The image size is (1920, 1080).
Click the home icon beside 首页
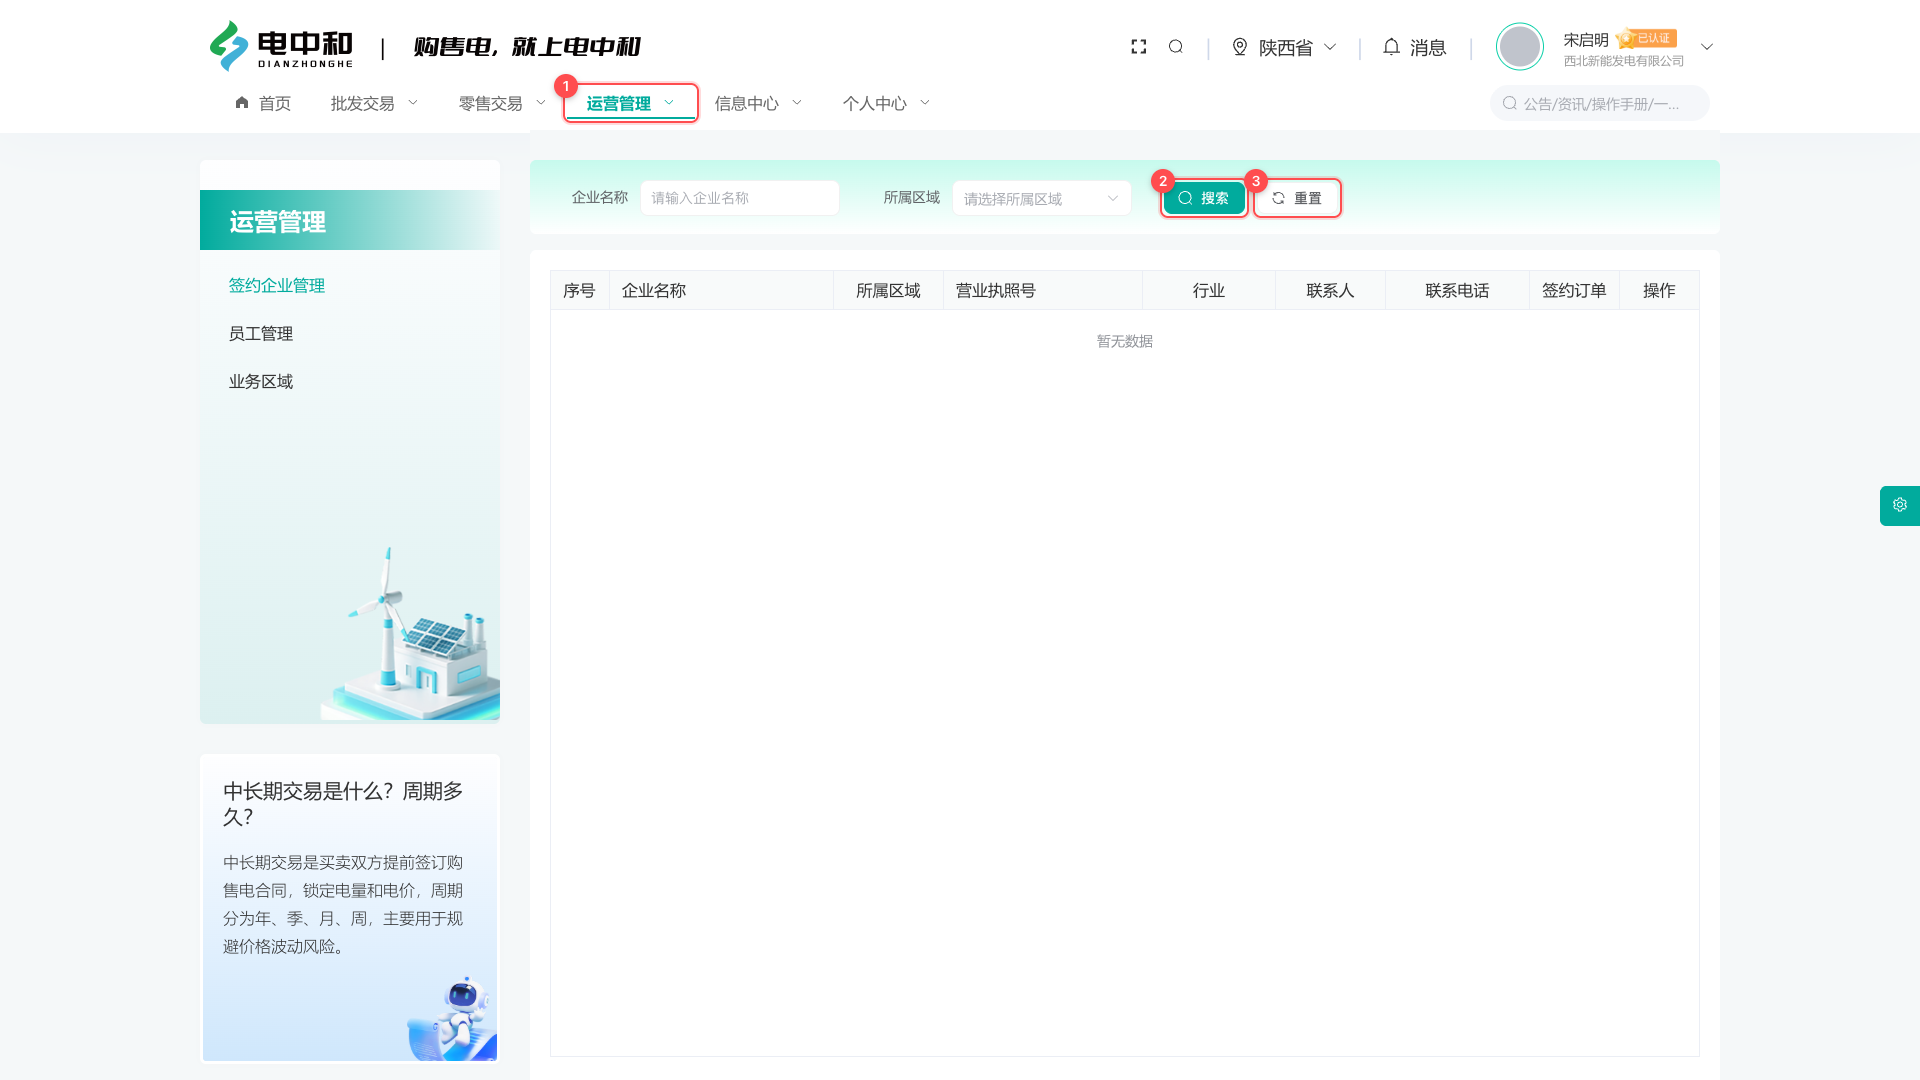[x=242, y=103]
